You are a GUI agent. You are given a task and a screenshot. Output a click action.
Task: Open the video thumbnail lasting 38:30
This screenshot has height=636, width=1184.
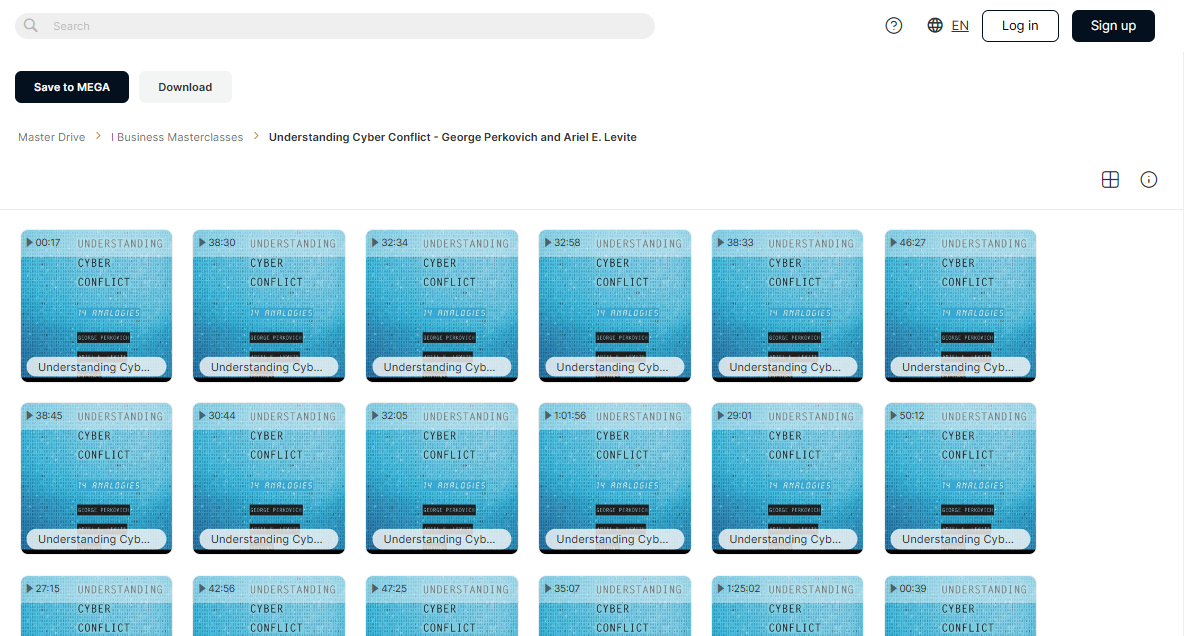[269, 305]
